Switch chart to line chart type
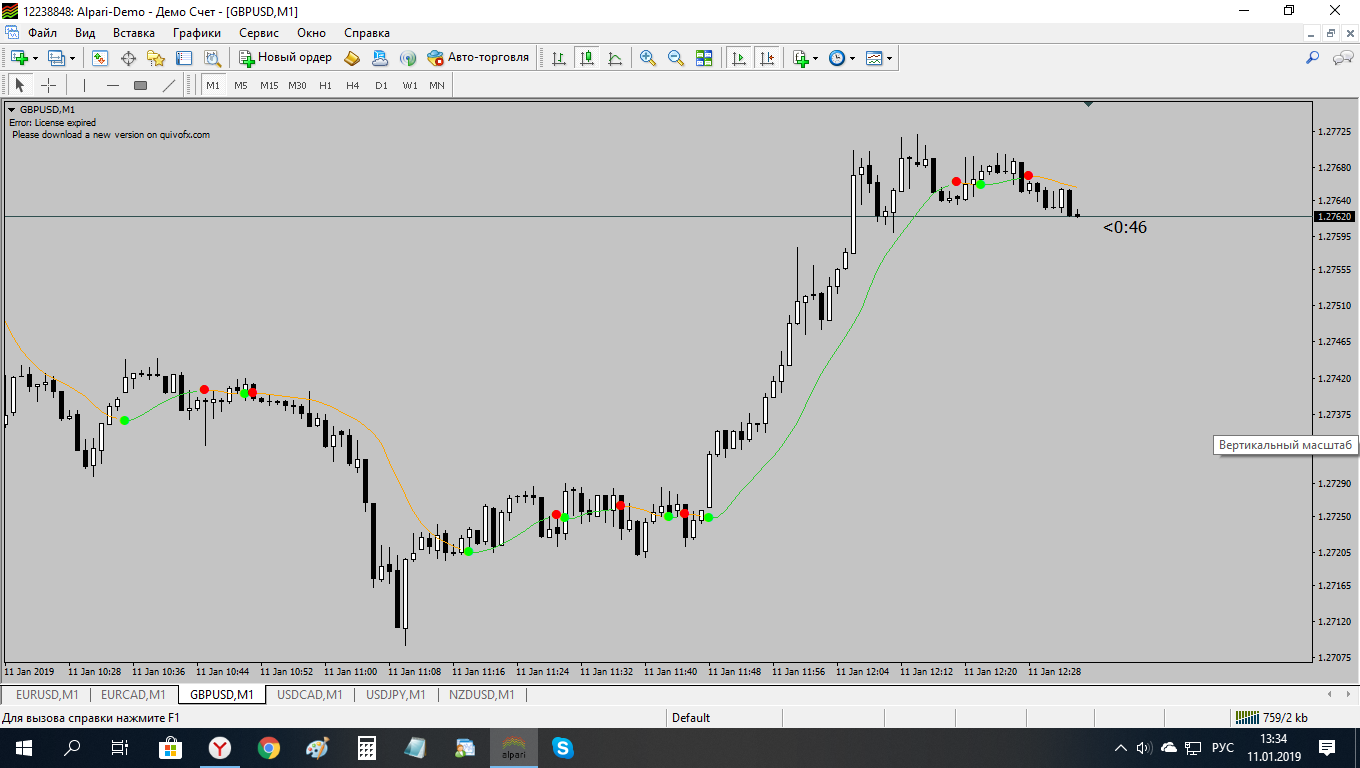The height and width of the screenshot is (768, 1360). [x=615, y=58]
